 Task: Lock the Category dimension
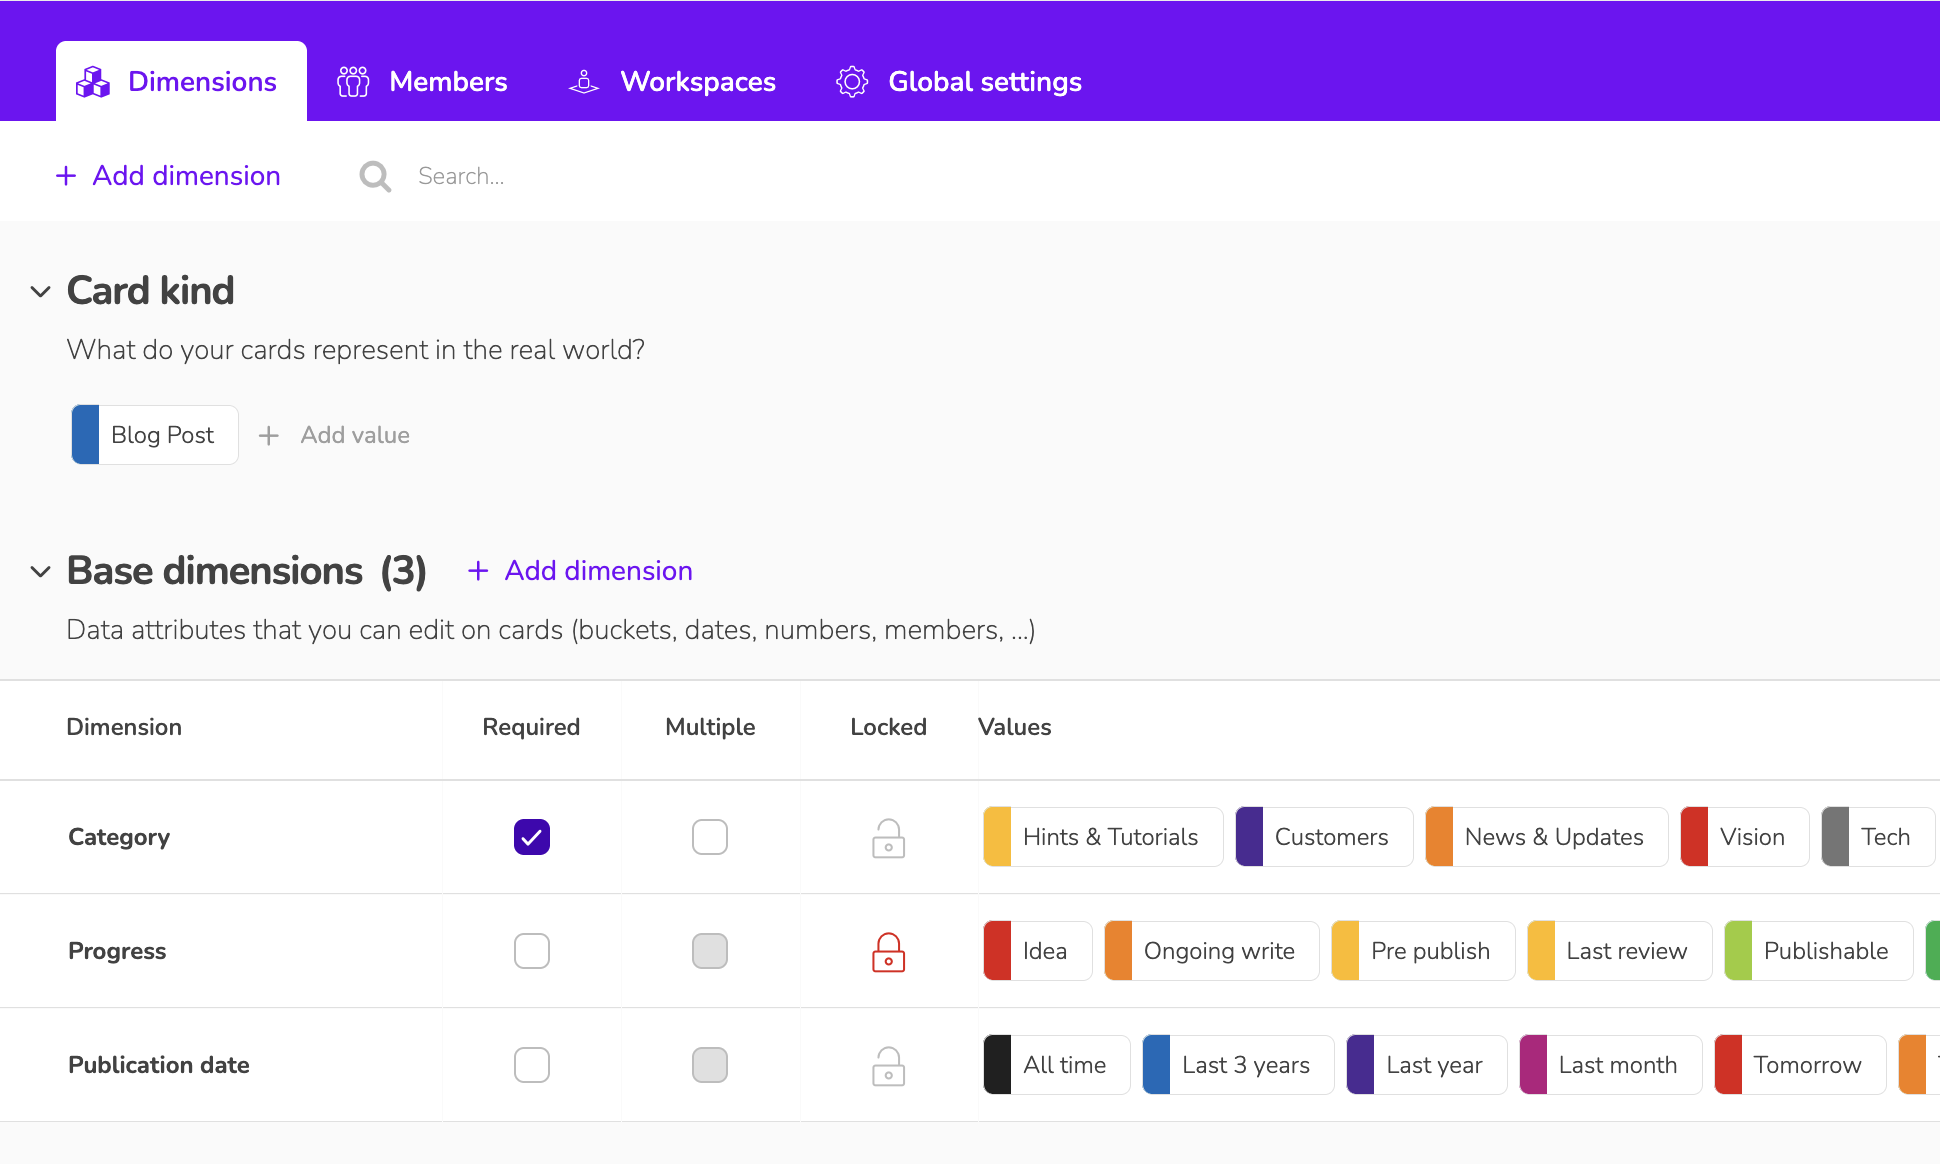888,838
